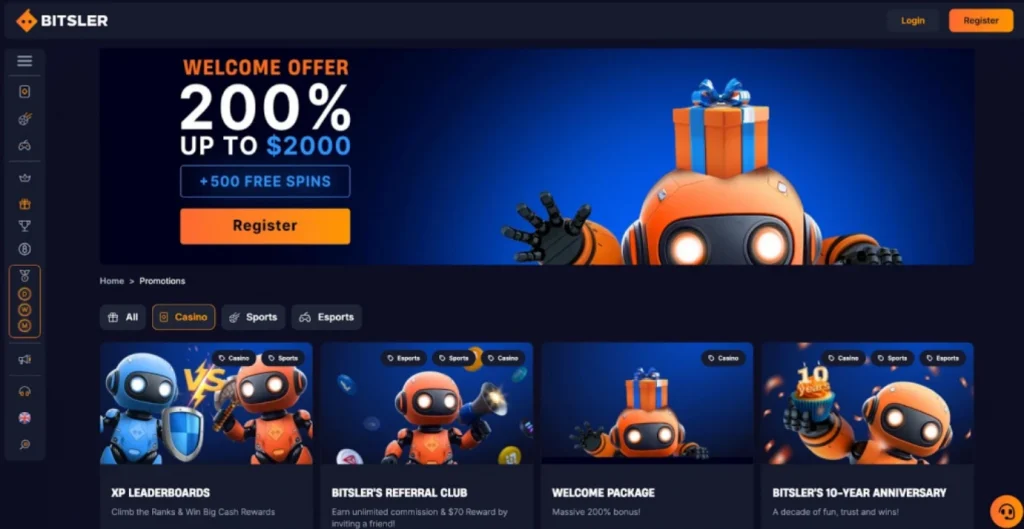Viewport: 1024px width, 529px height.
Task: Click the Login button in header
Action: [912, 20]
